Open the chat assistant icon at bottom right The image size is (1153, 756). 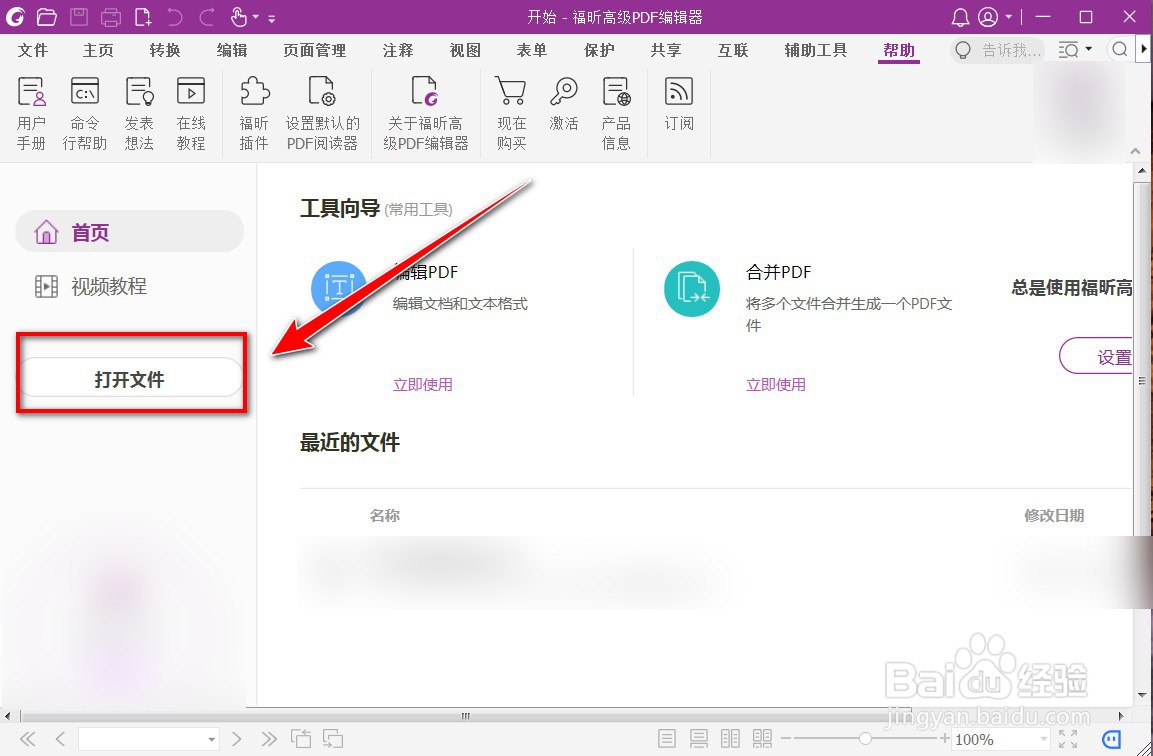pos(1112,738)
